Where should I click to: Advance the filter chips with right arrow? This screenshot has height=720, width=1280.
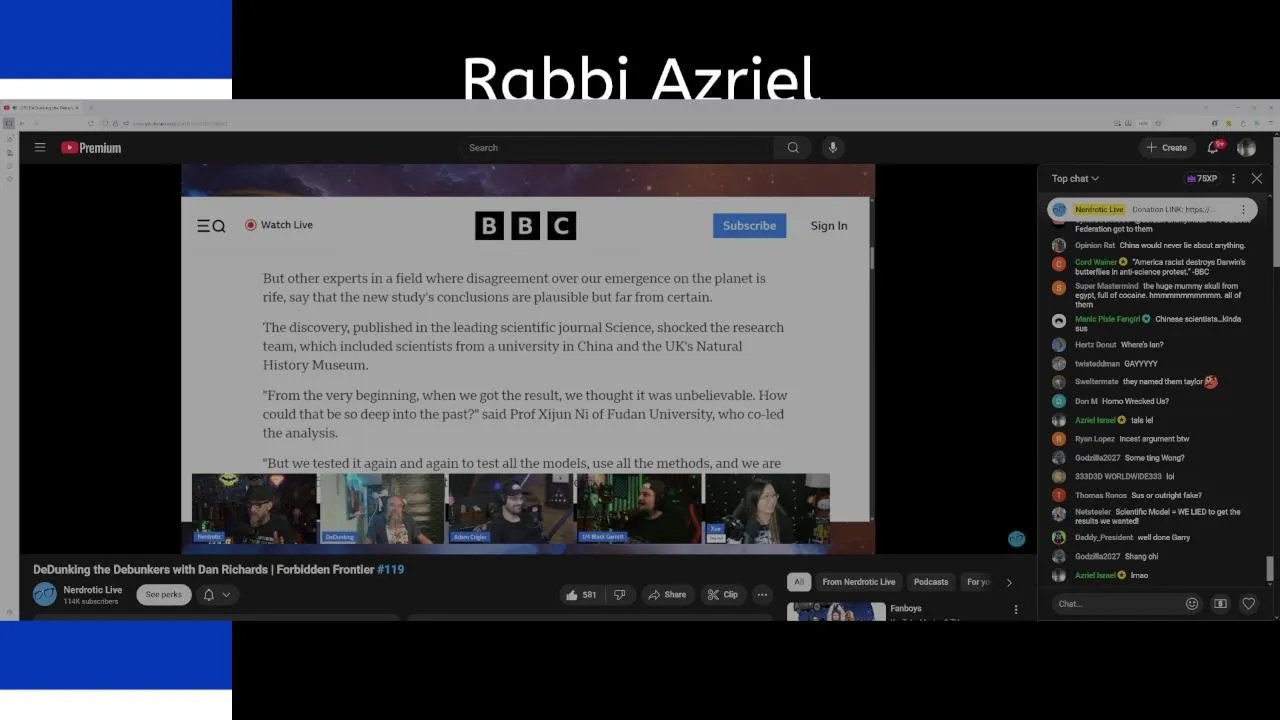point(1009,582)
